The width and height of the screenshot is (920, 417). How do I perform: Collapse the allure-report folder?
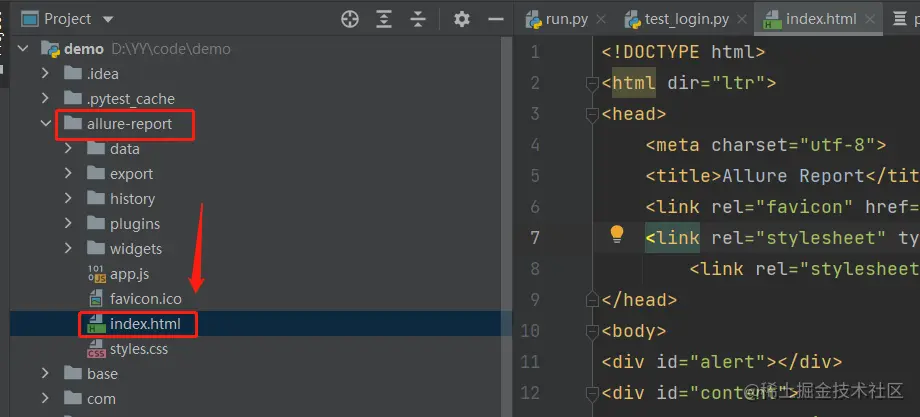45,124
